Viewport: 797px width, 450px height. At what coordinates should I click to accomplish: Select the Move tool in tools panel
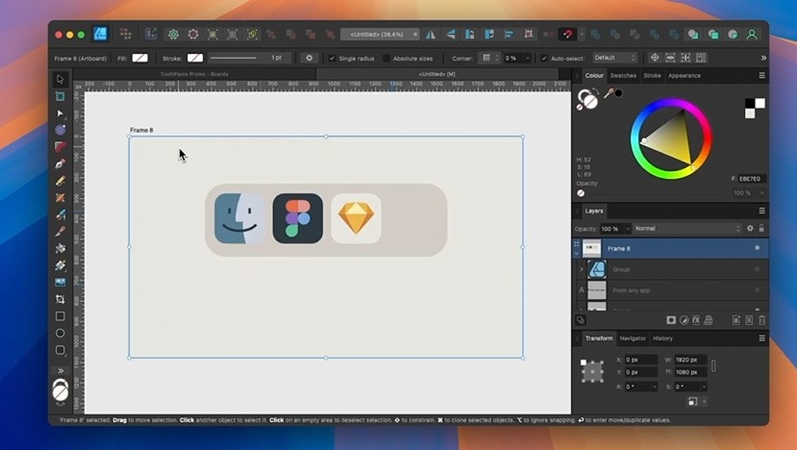coord(60,79)
